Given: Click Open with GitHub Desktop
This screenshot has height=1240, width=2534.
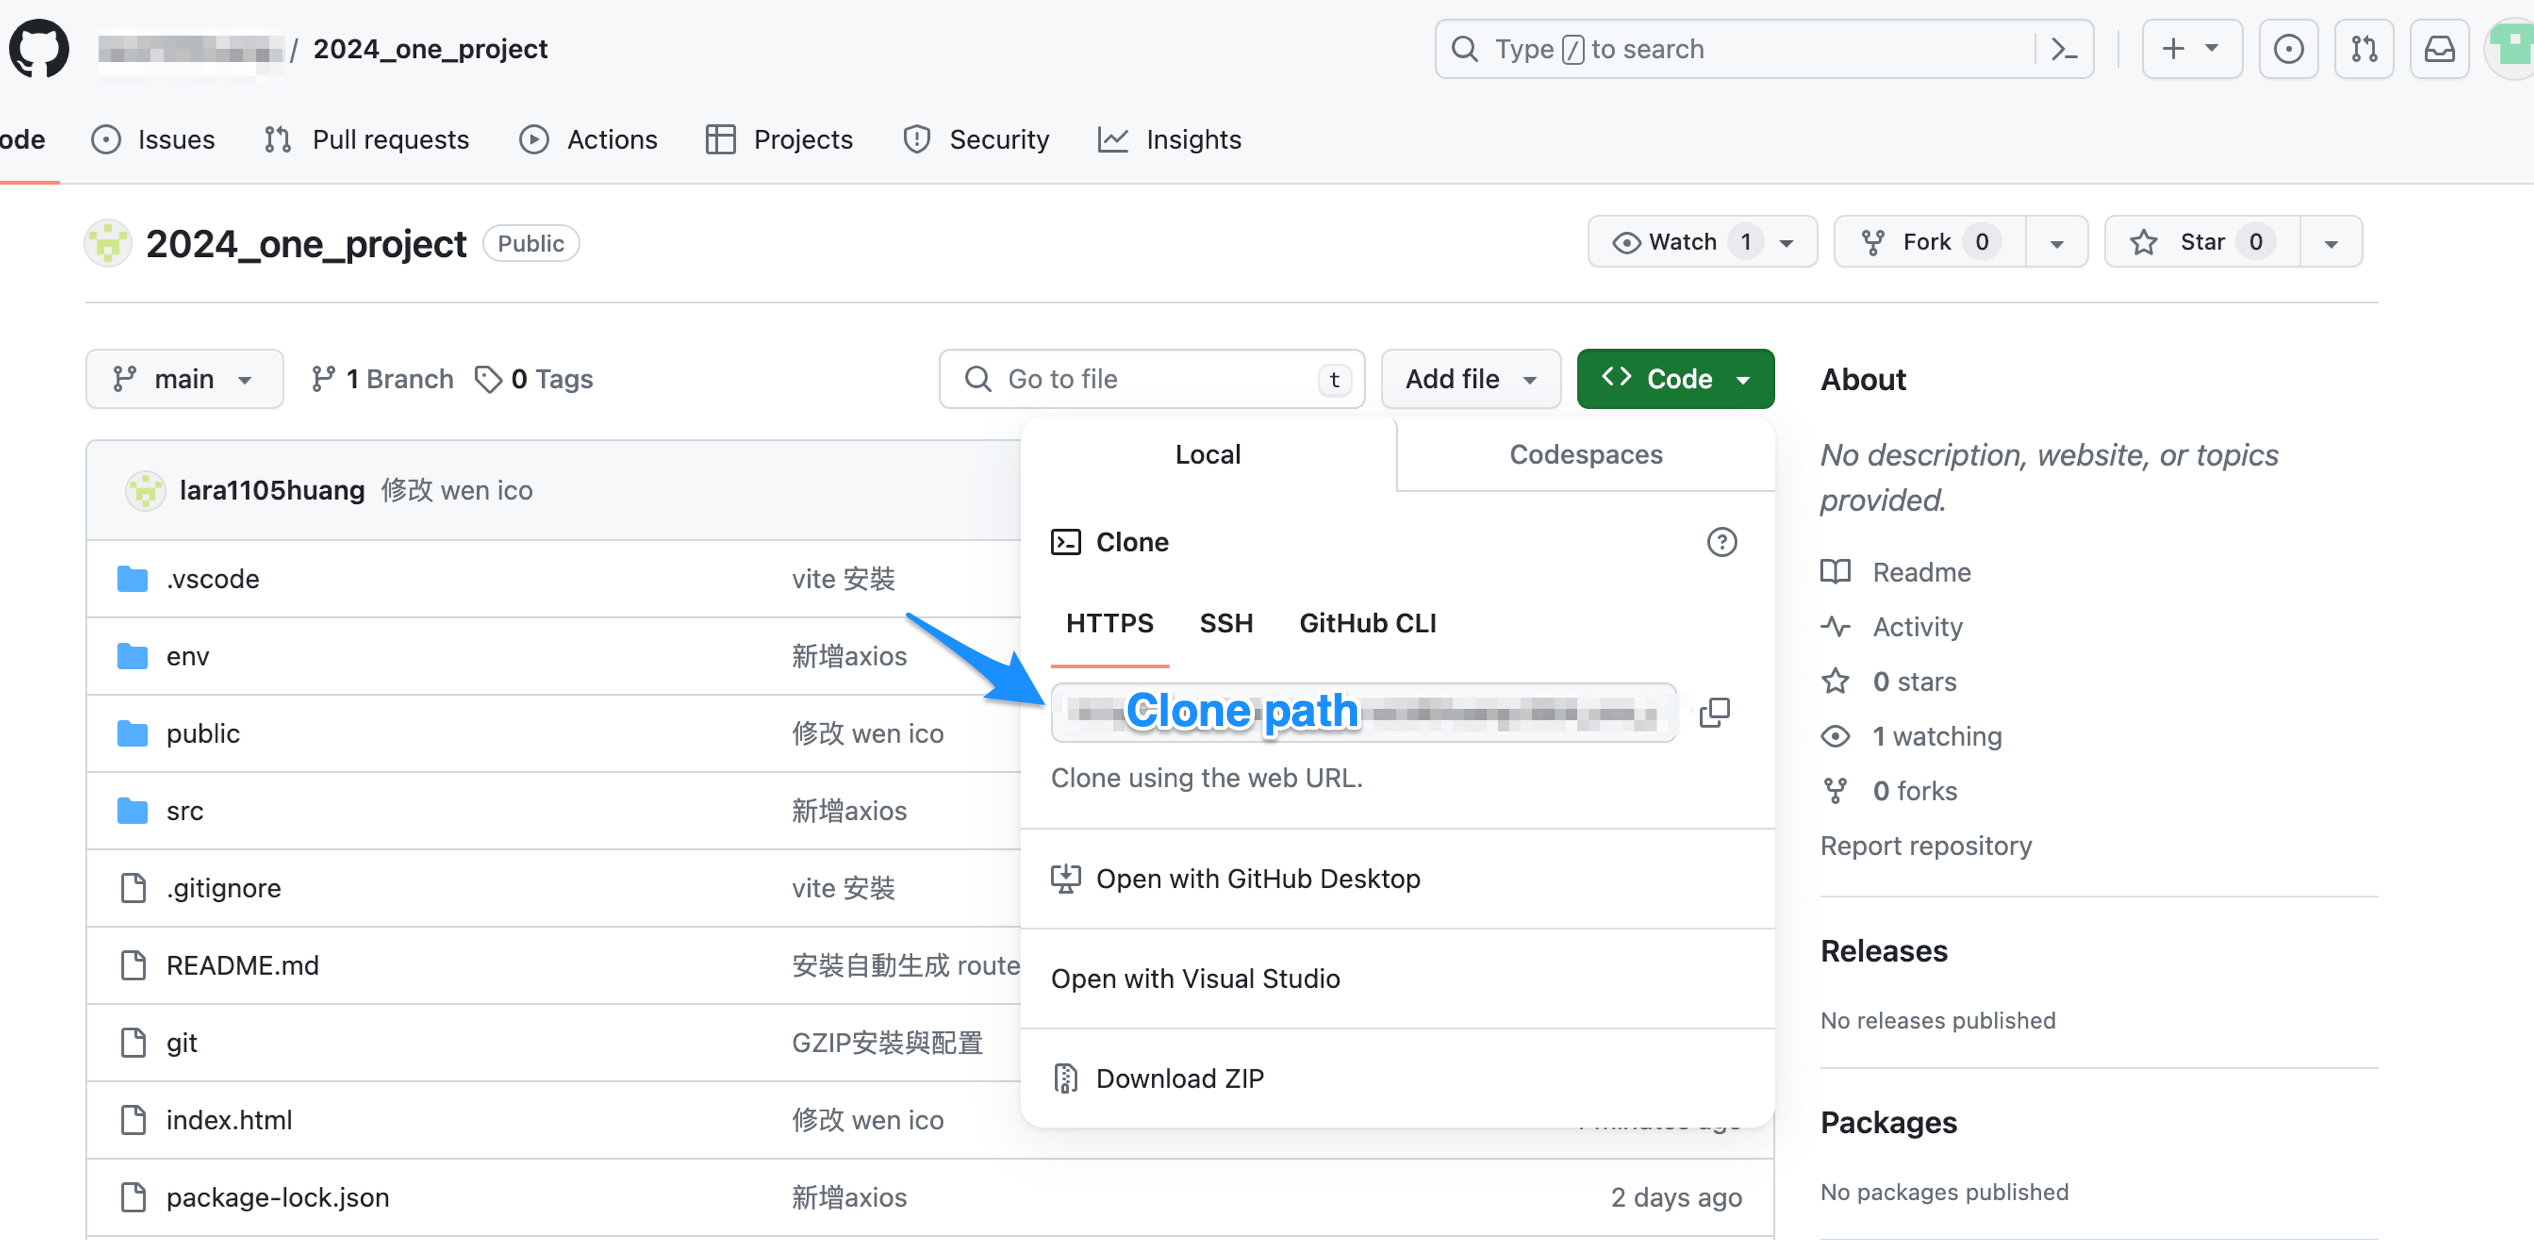Looking at the screenshot, I should pyautogui.click(x=1257, y=878).
